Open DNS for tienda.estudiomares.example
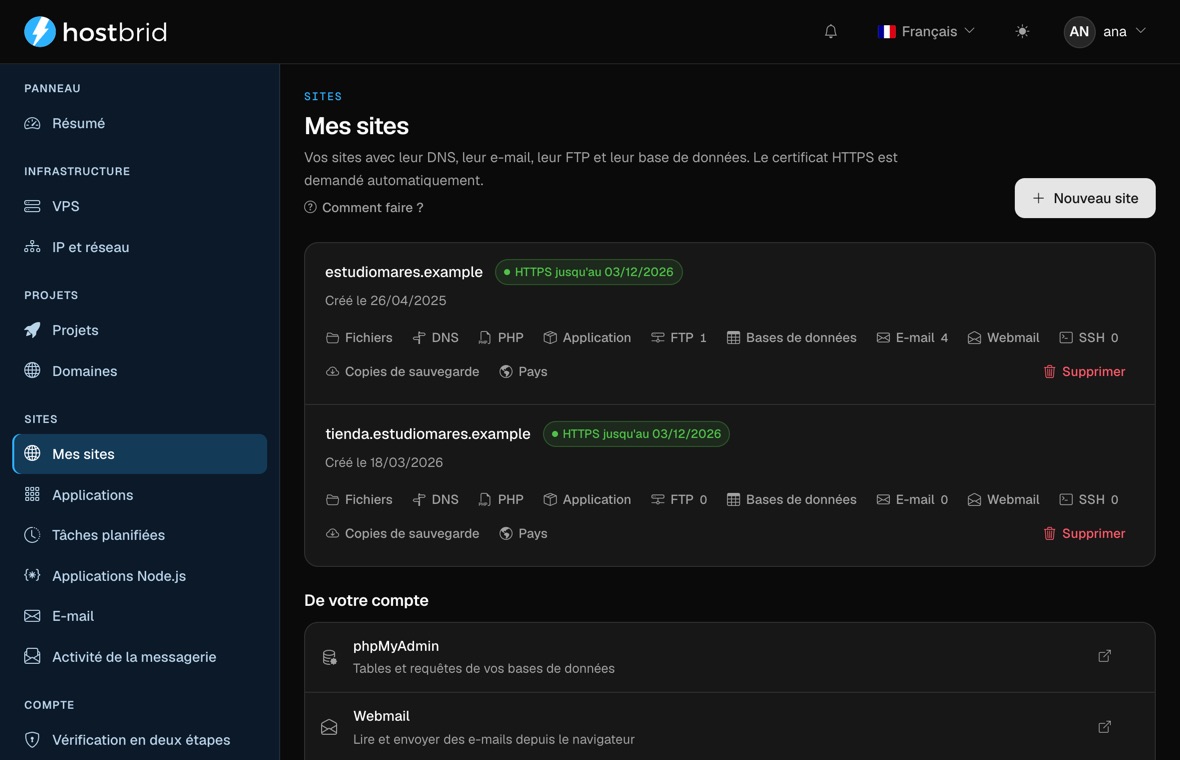Image resolution: width=1180 pixels, height=760 pixels. point(436,500)
